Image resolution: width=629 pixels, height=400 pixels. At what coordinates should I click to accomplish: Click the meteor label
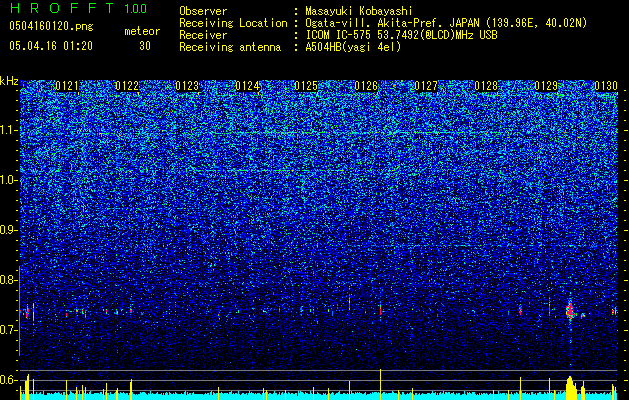[x=142, y=31]
